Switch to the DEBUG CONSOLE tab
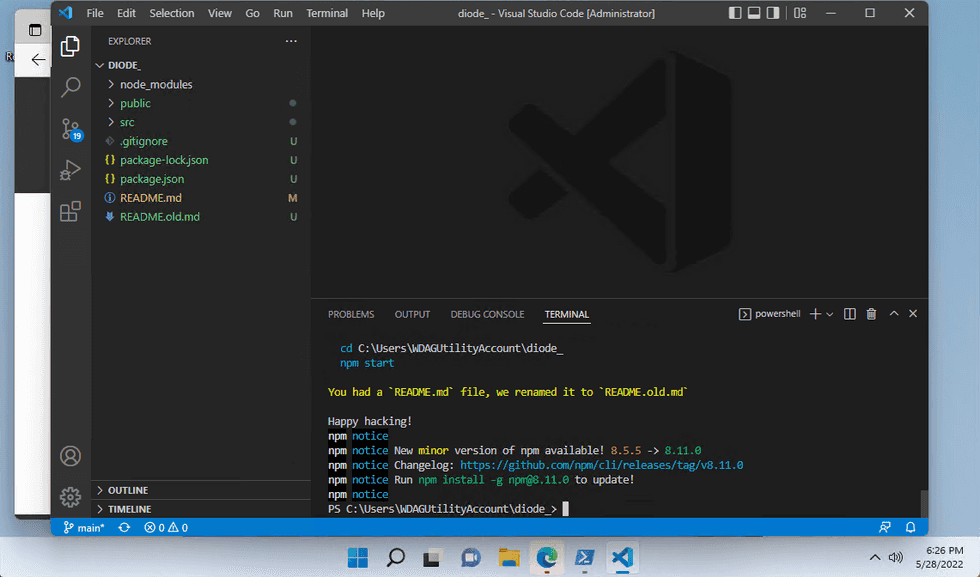The image size is (980, 577). pos(488,314)
